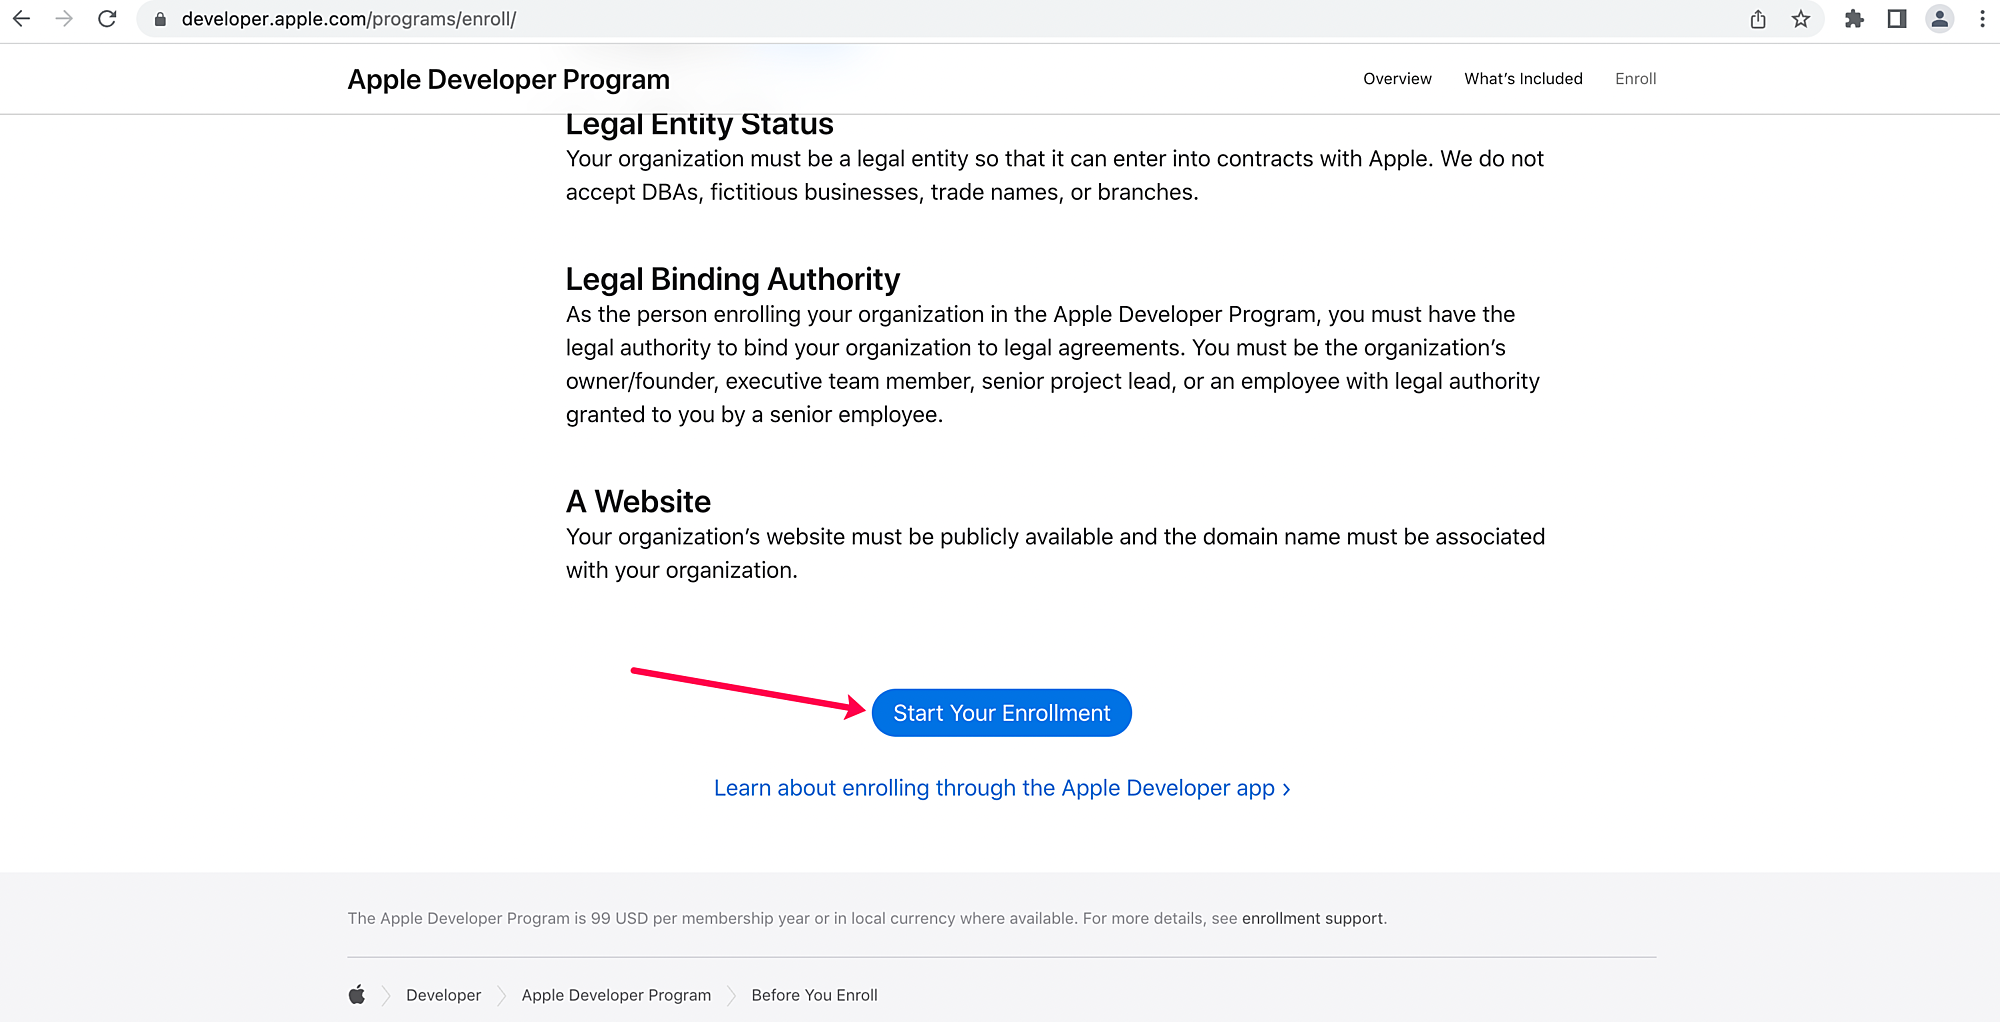Open the share page icon
Viewport: 2000px width, 1022px height.
(1758, 19)
